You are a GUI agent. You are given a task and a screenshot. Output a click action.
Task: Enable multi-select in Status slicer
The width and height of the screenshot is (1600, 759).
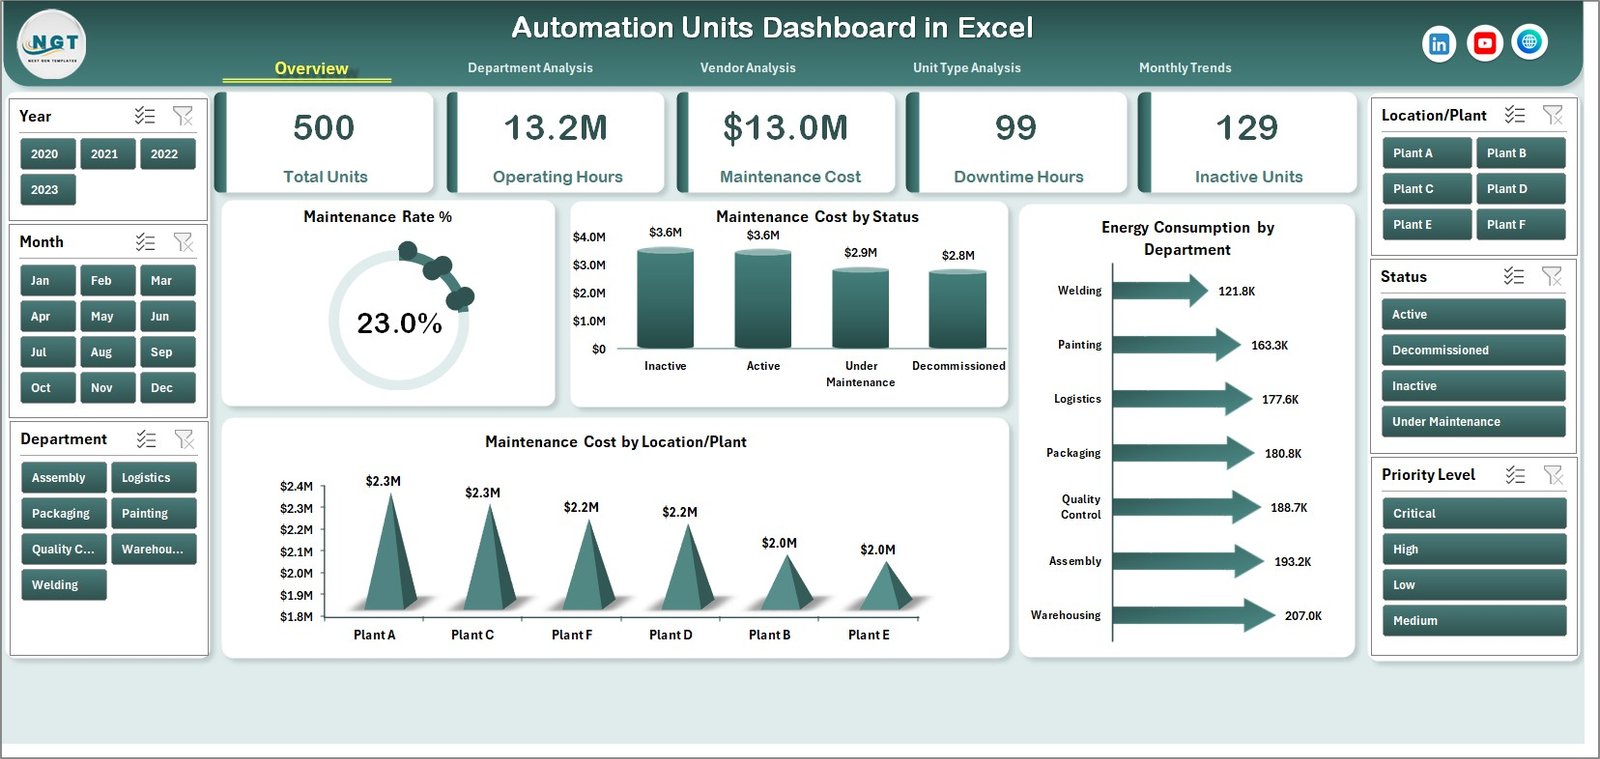click(x=1514, y=276)
